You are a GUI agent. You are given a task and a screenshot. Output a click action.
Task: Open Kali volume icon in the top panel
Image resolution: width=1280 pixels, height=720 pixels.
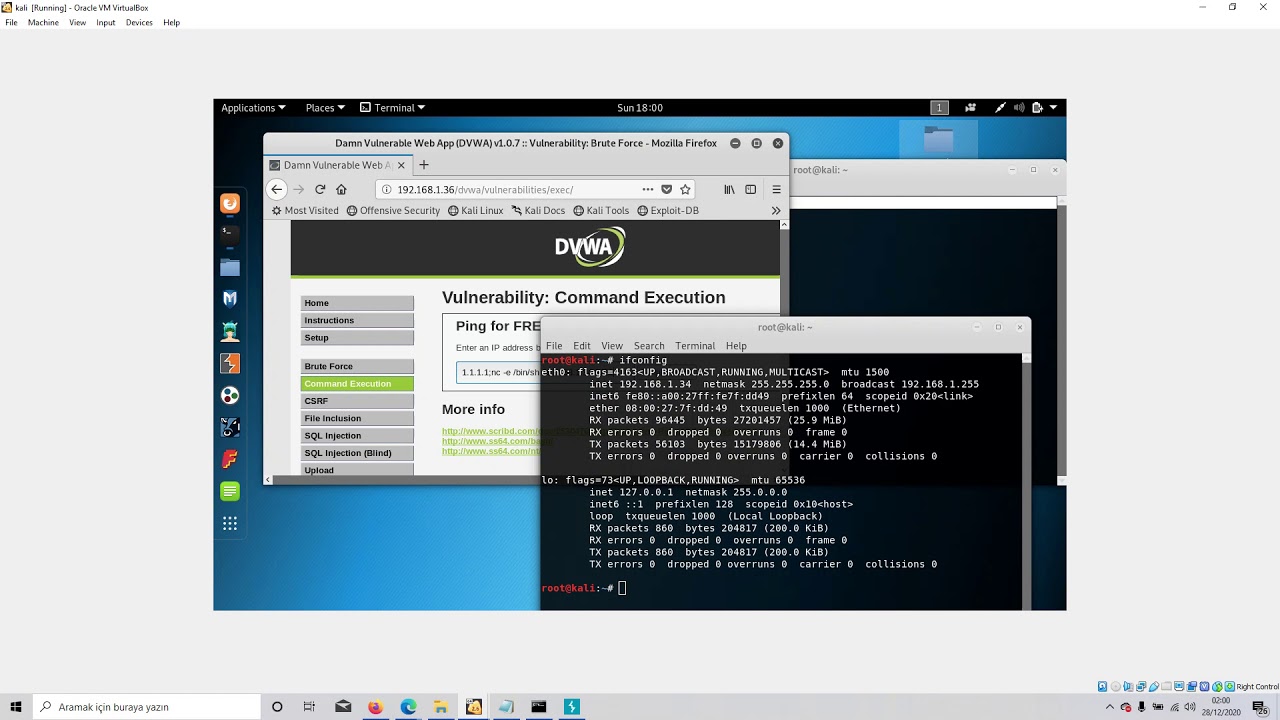point(1019,107)
